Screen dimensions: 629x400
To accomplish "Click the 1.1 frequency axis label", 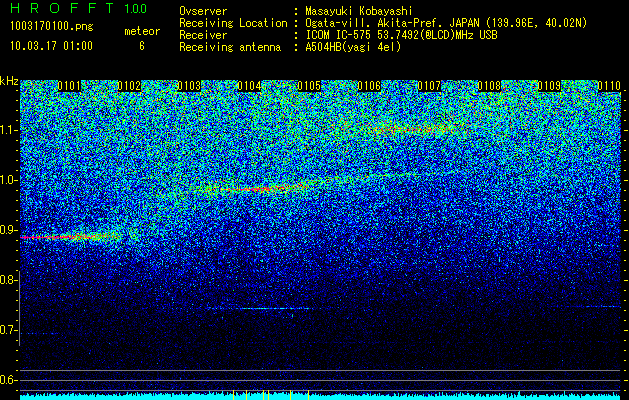I will pyautogui.click(x=6, y=130).
